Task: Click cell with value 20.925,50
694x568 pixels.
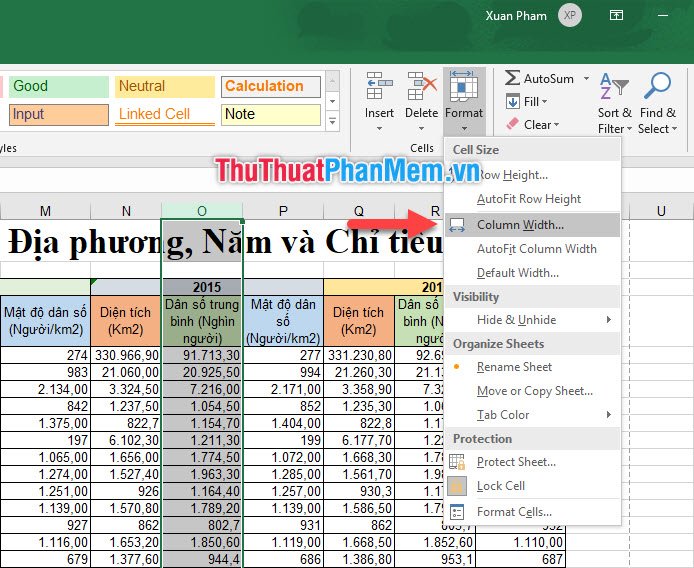Action: (202, 372)
